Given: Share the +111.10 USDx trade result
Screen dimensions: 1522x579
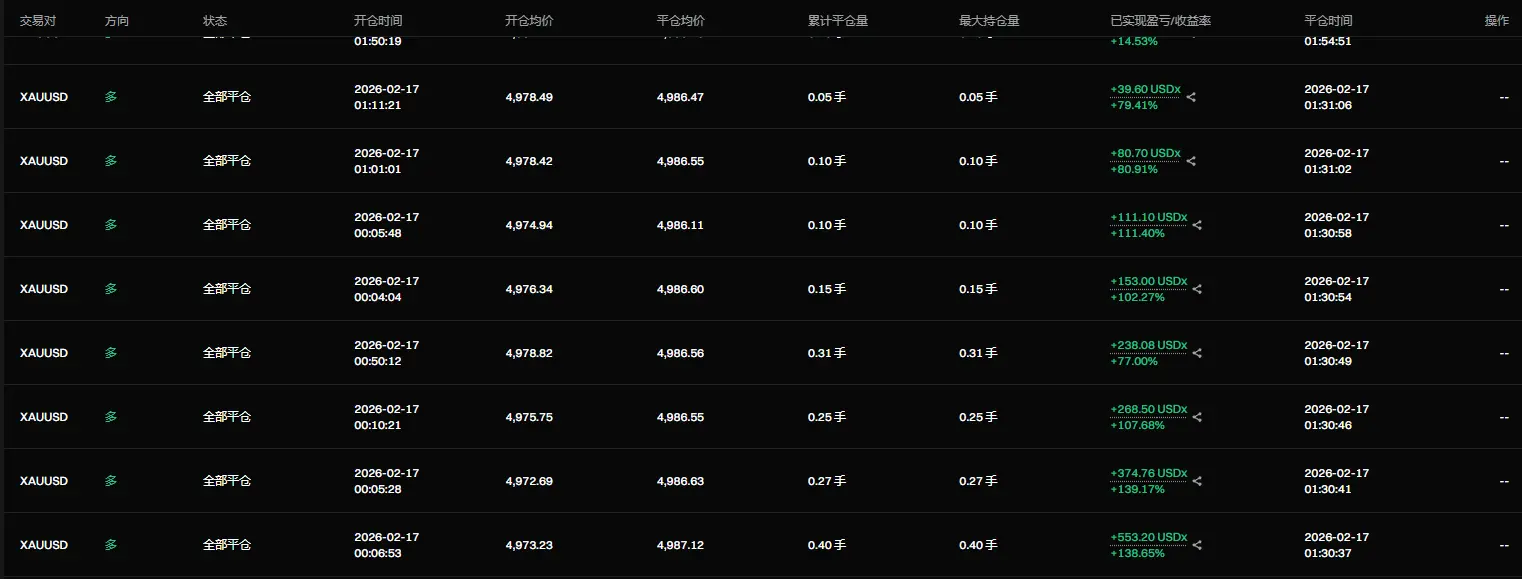Looking at the screenshot, I should 1197,225.
